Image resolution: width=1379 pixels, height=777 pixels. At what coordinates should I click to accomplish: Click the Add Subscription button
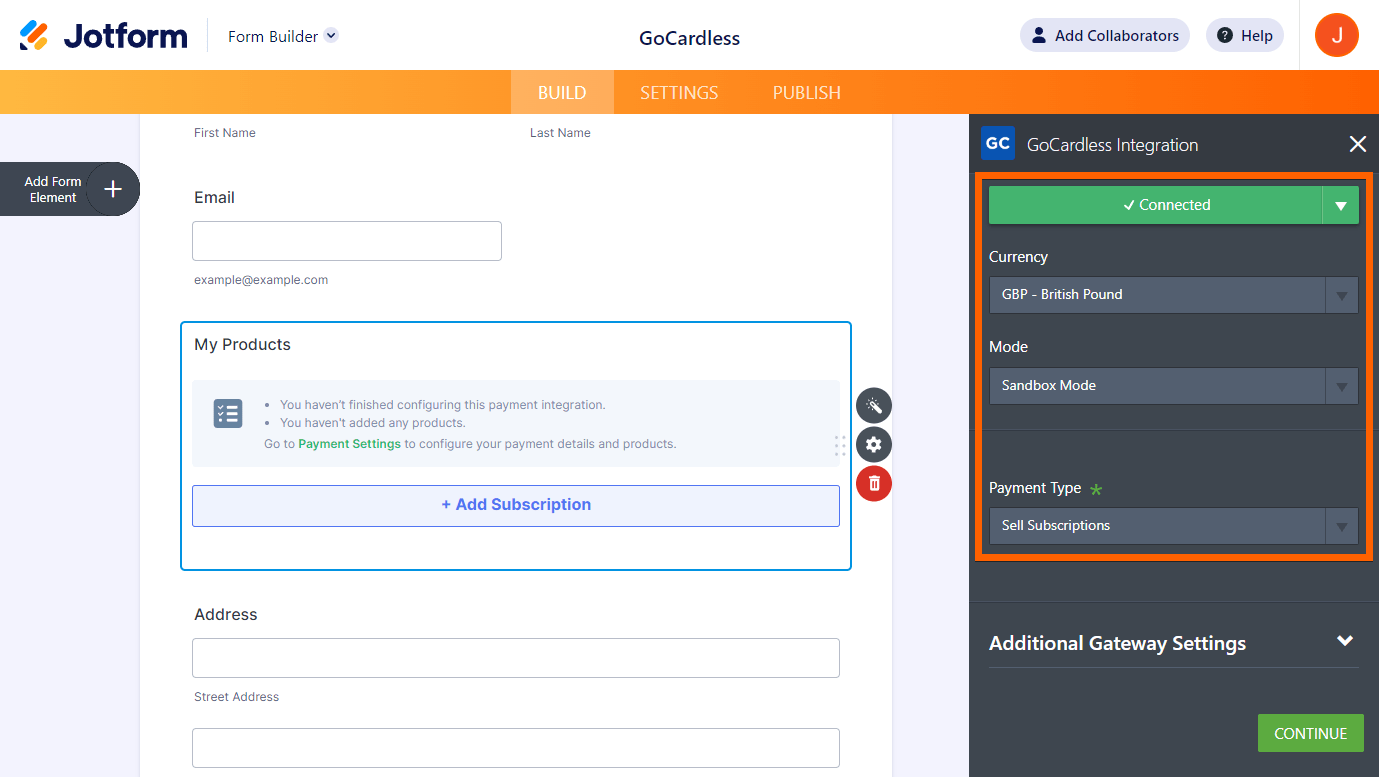pos(516,505)
